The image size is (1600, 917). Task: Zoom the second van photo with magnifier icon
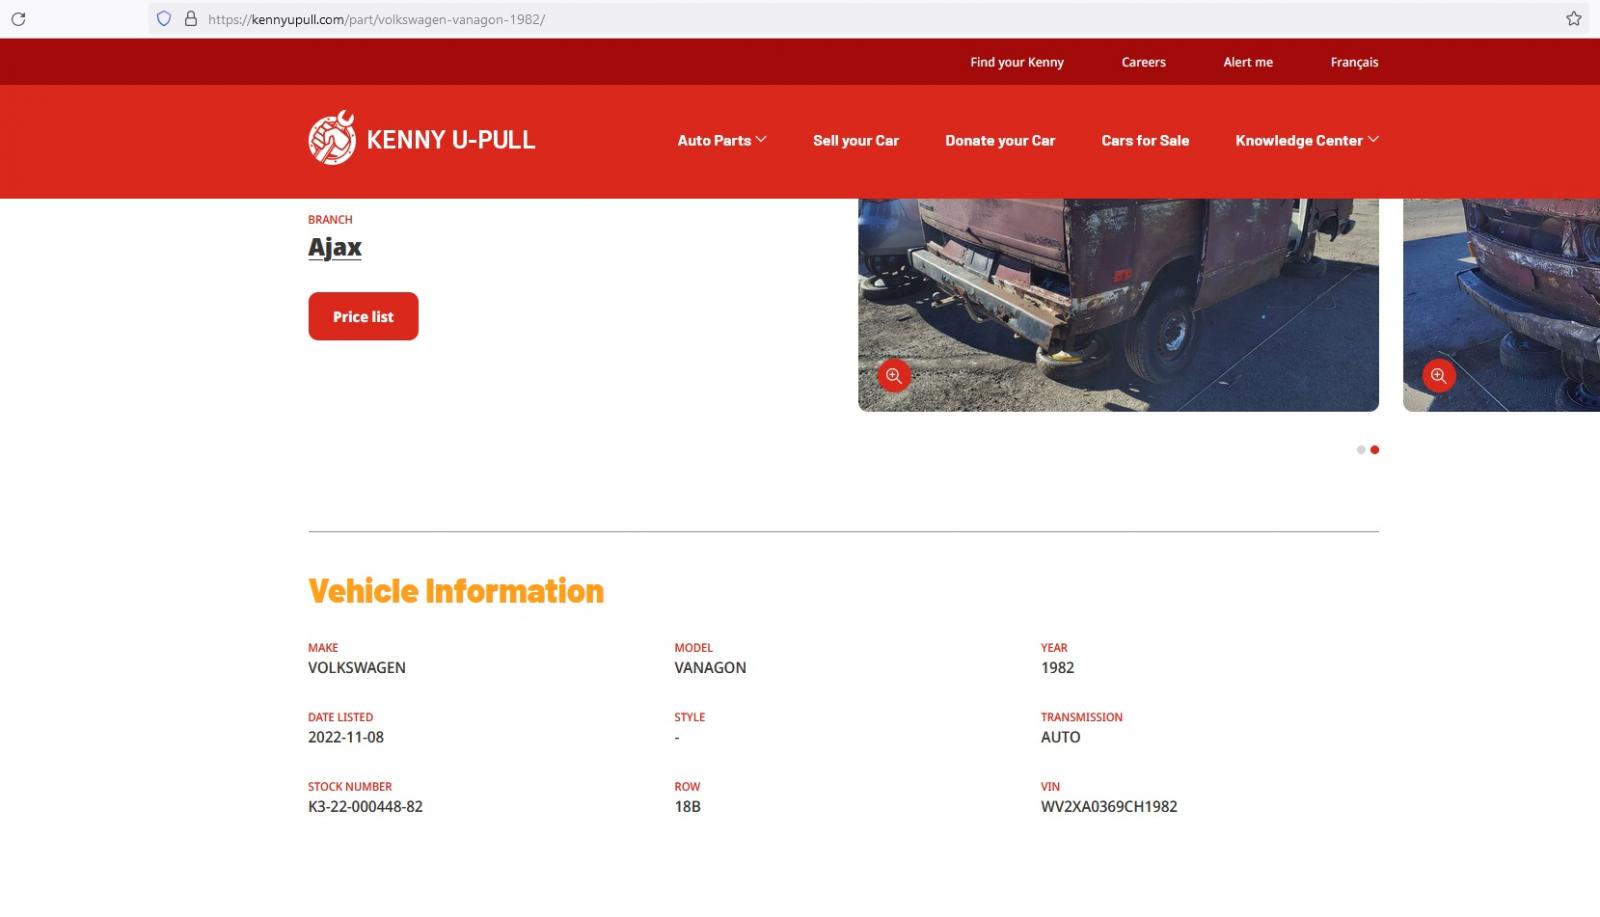click(1439, 376)
